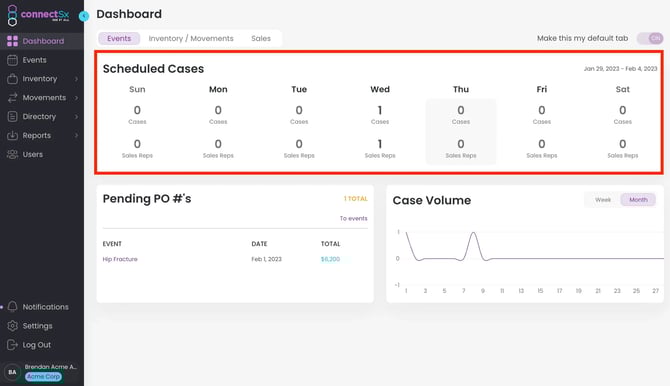Click the Jan 29, 2023 - Feb 4, 2023 date range
Viewport: 670px width, 386px height.
pos(620,69)
